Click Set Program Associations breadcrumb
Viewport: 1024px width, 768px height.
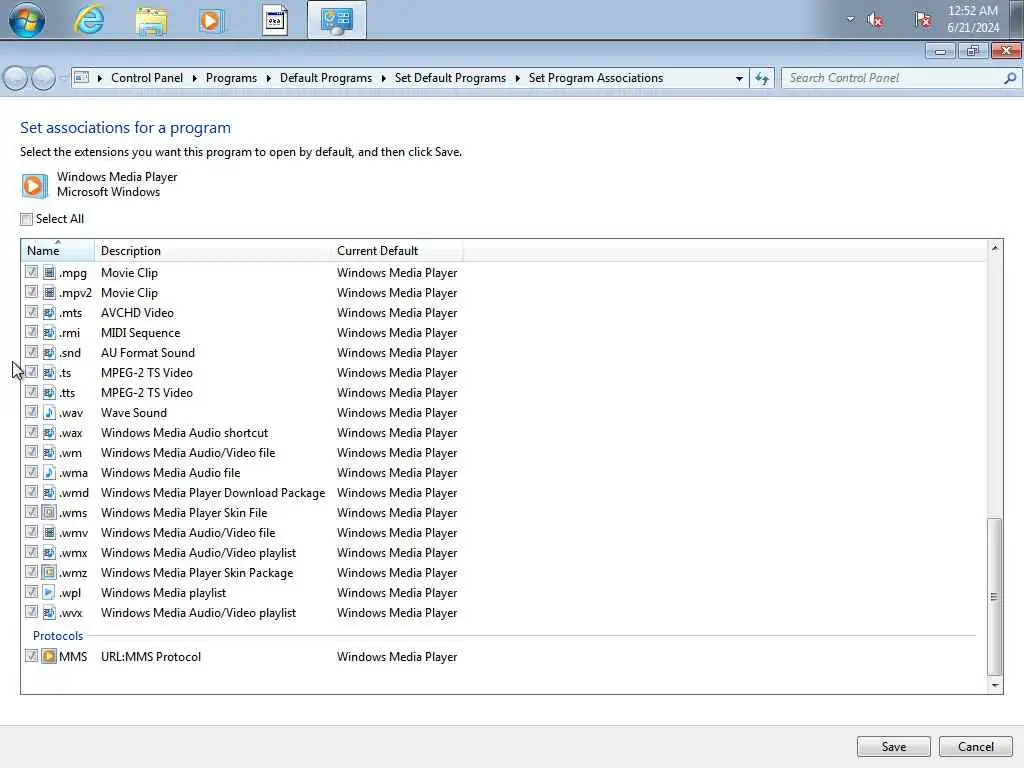click(x=596, y=78)
